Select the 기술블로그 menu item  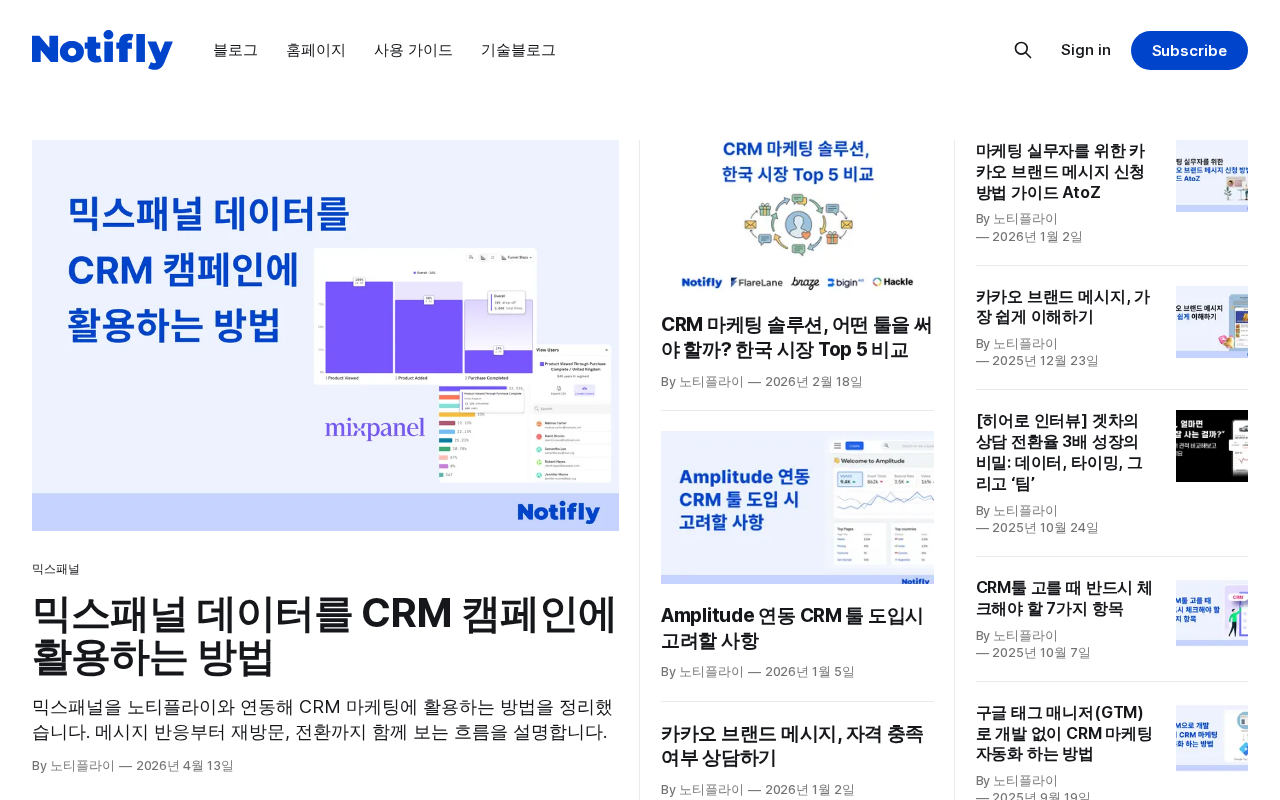pos(518,50)
